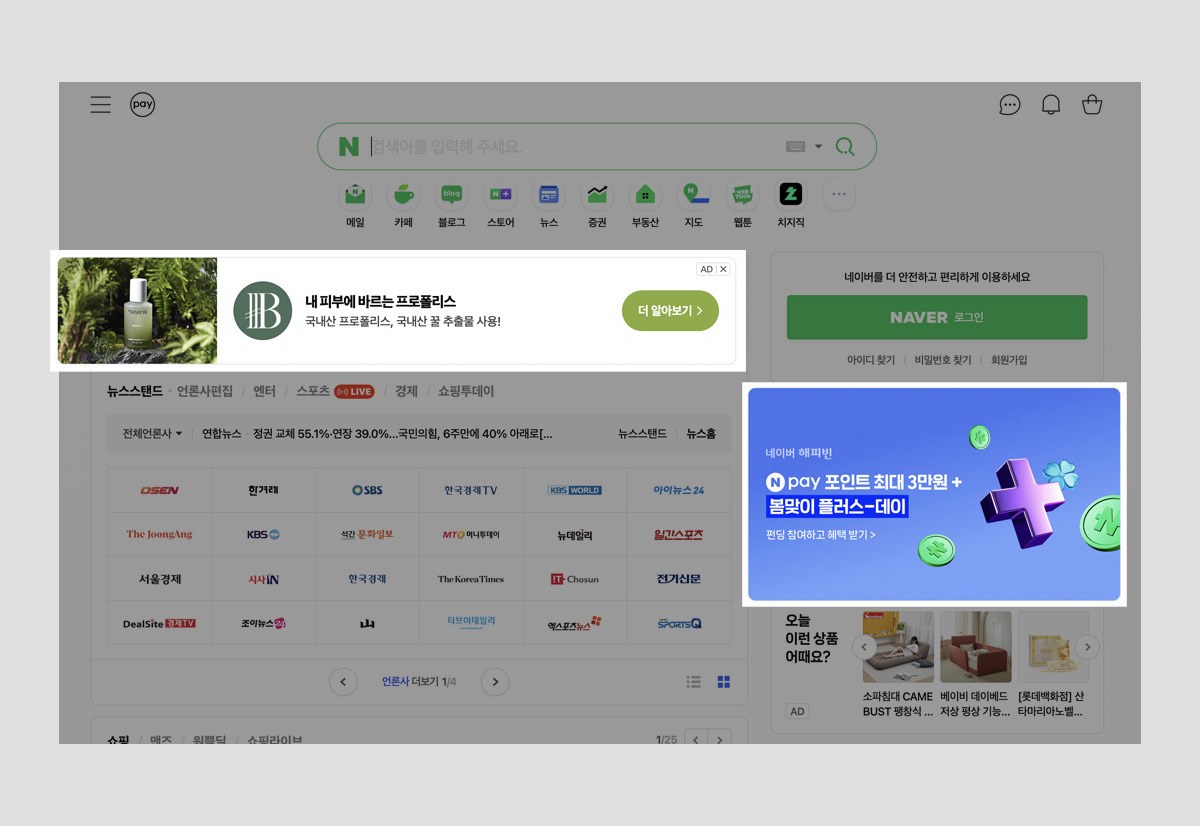Open the on-screen keyboard icon
Image resolution: width=1200 pixels, height=826 pixels.
coord(796,146)
